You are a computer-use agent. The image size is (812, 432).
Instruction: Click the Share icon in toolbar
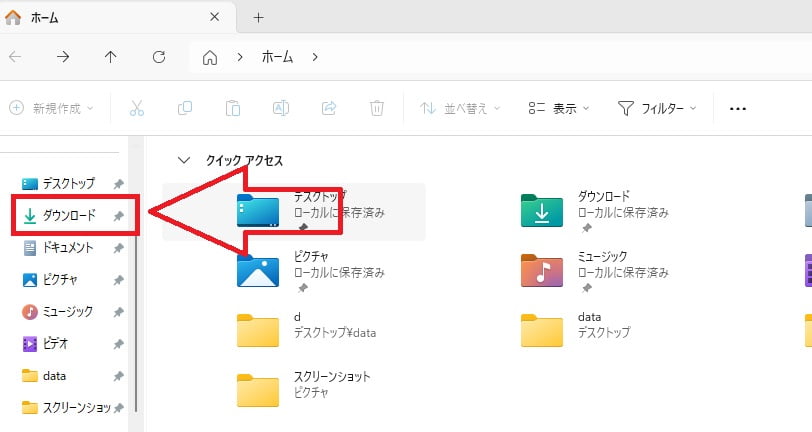pos(329,108)
